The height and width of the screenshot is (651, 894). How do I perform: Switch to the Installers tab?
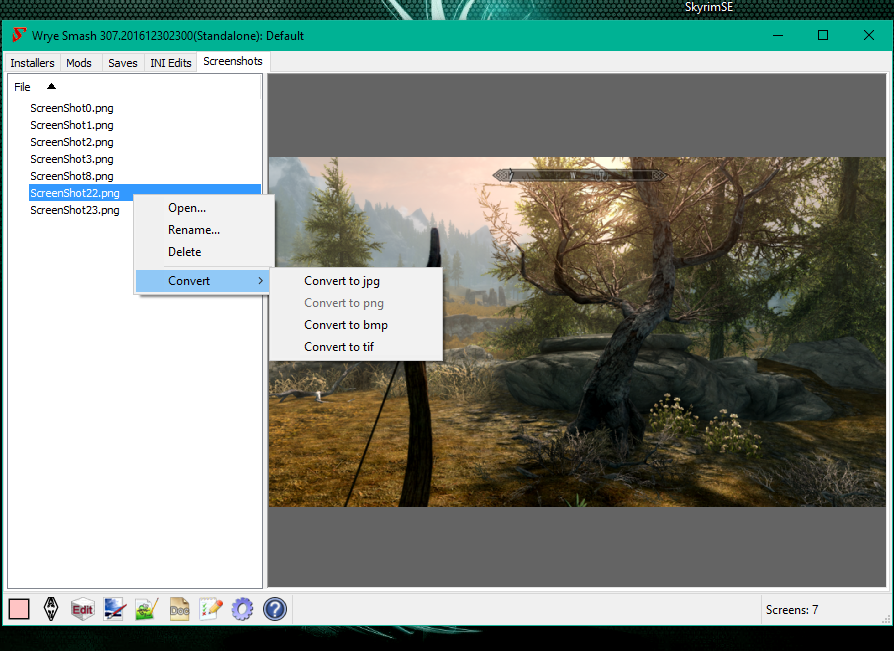click(32, 63)
